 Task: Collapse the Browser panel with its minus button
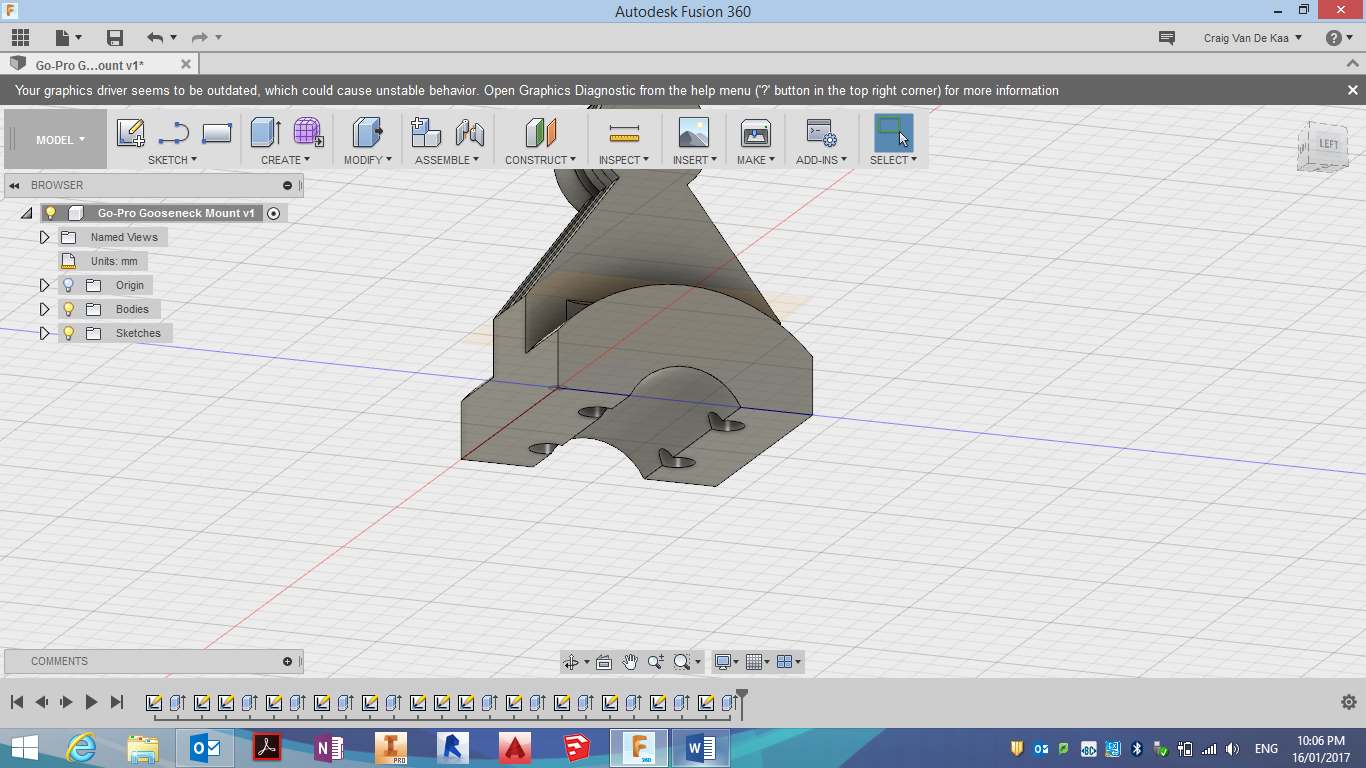coord(287,185)
